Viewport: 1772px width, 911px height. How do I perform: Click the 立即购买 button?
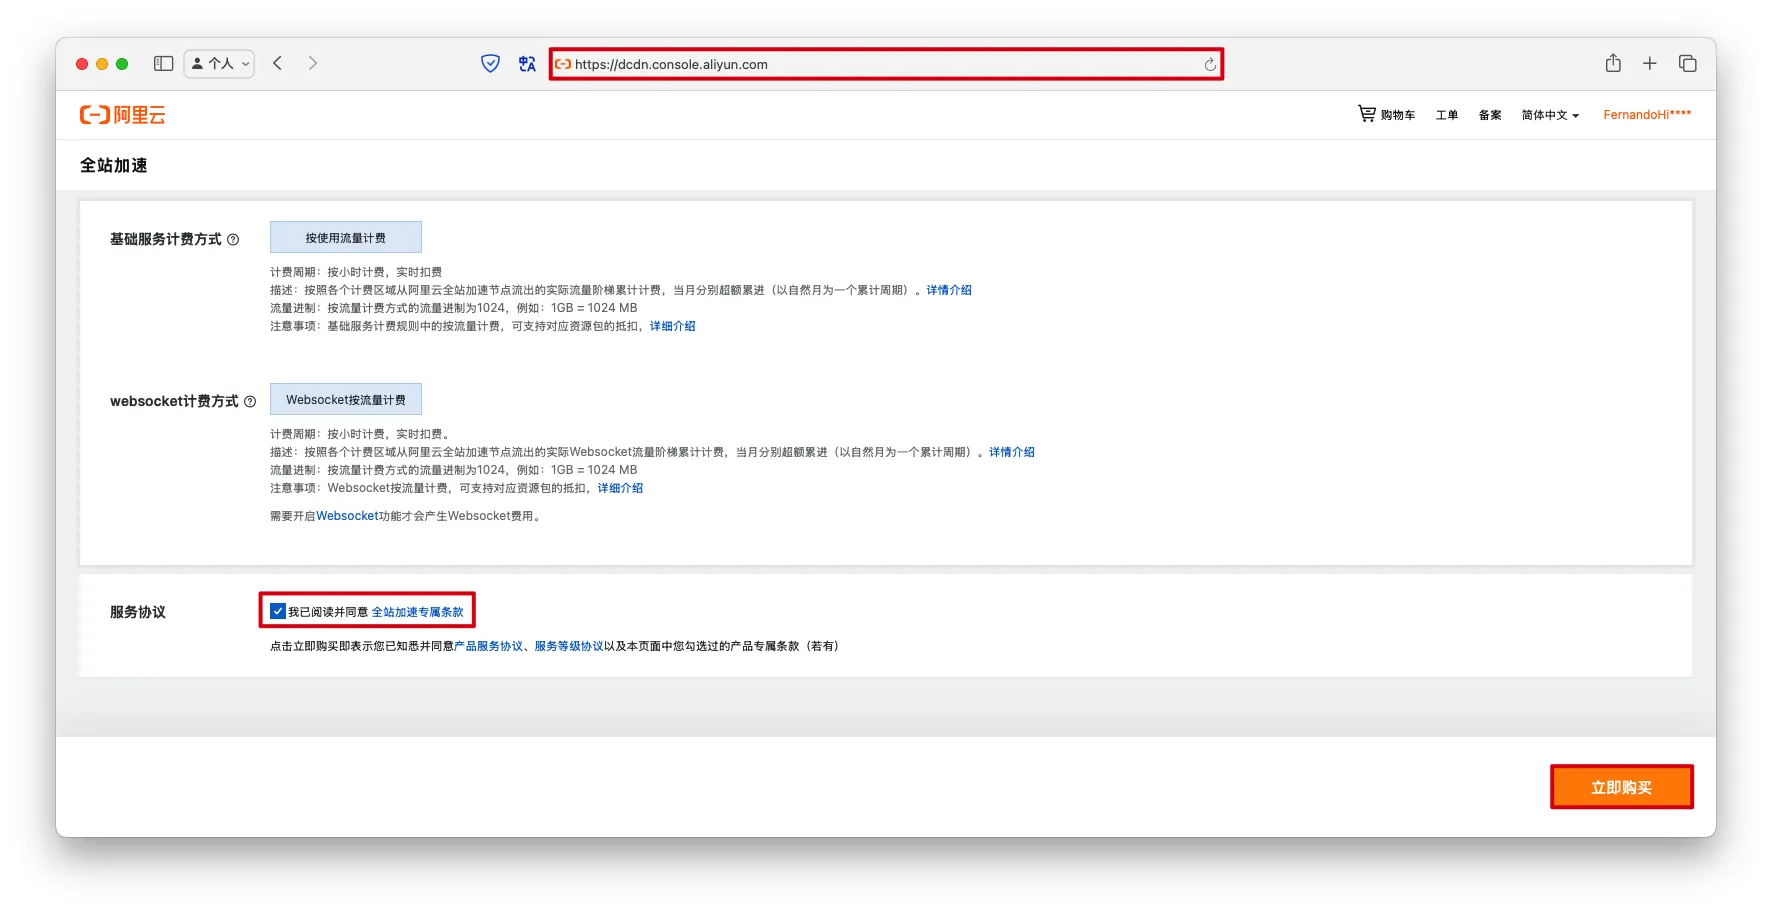point(1621,788)
